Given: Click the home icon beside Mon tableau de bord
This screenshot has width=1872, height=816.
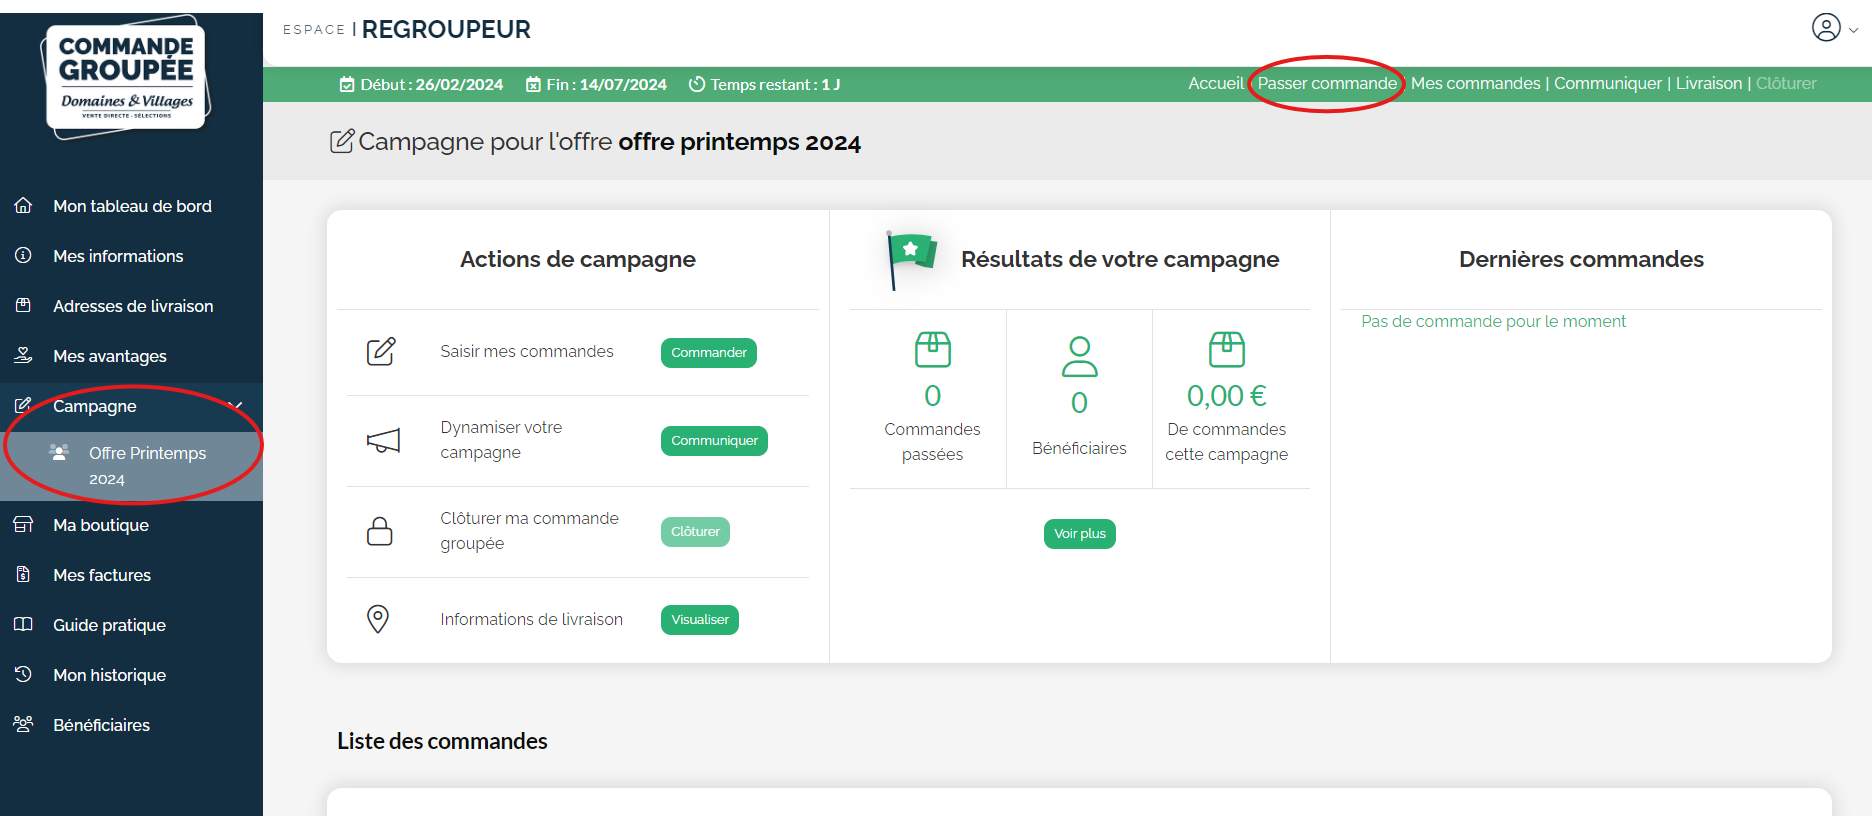Looking at the screenshot, I should [23, 206].
